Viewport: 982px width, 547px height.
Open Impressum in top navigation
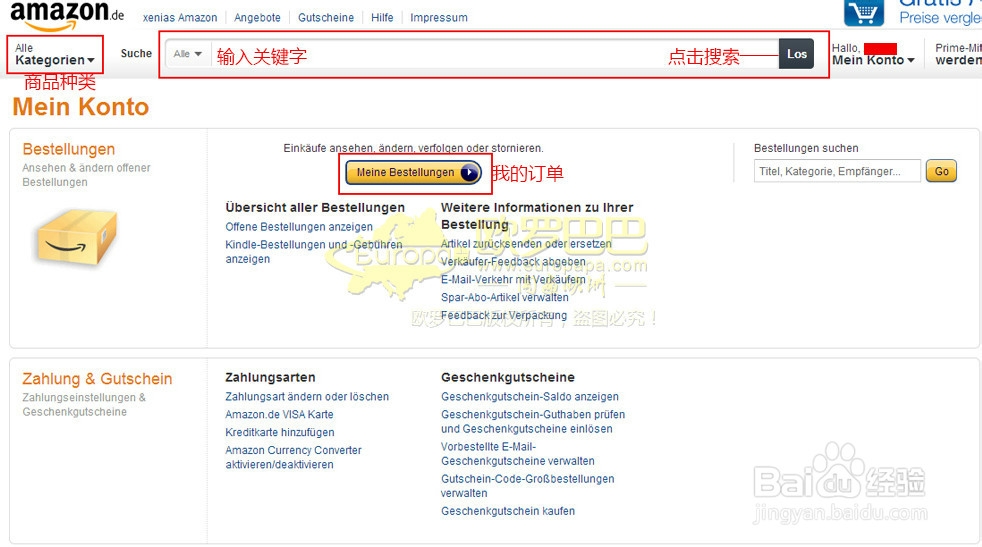tap(439, 18)
